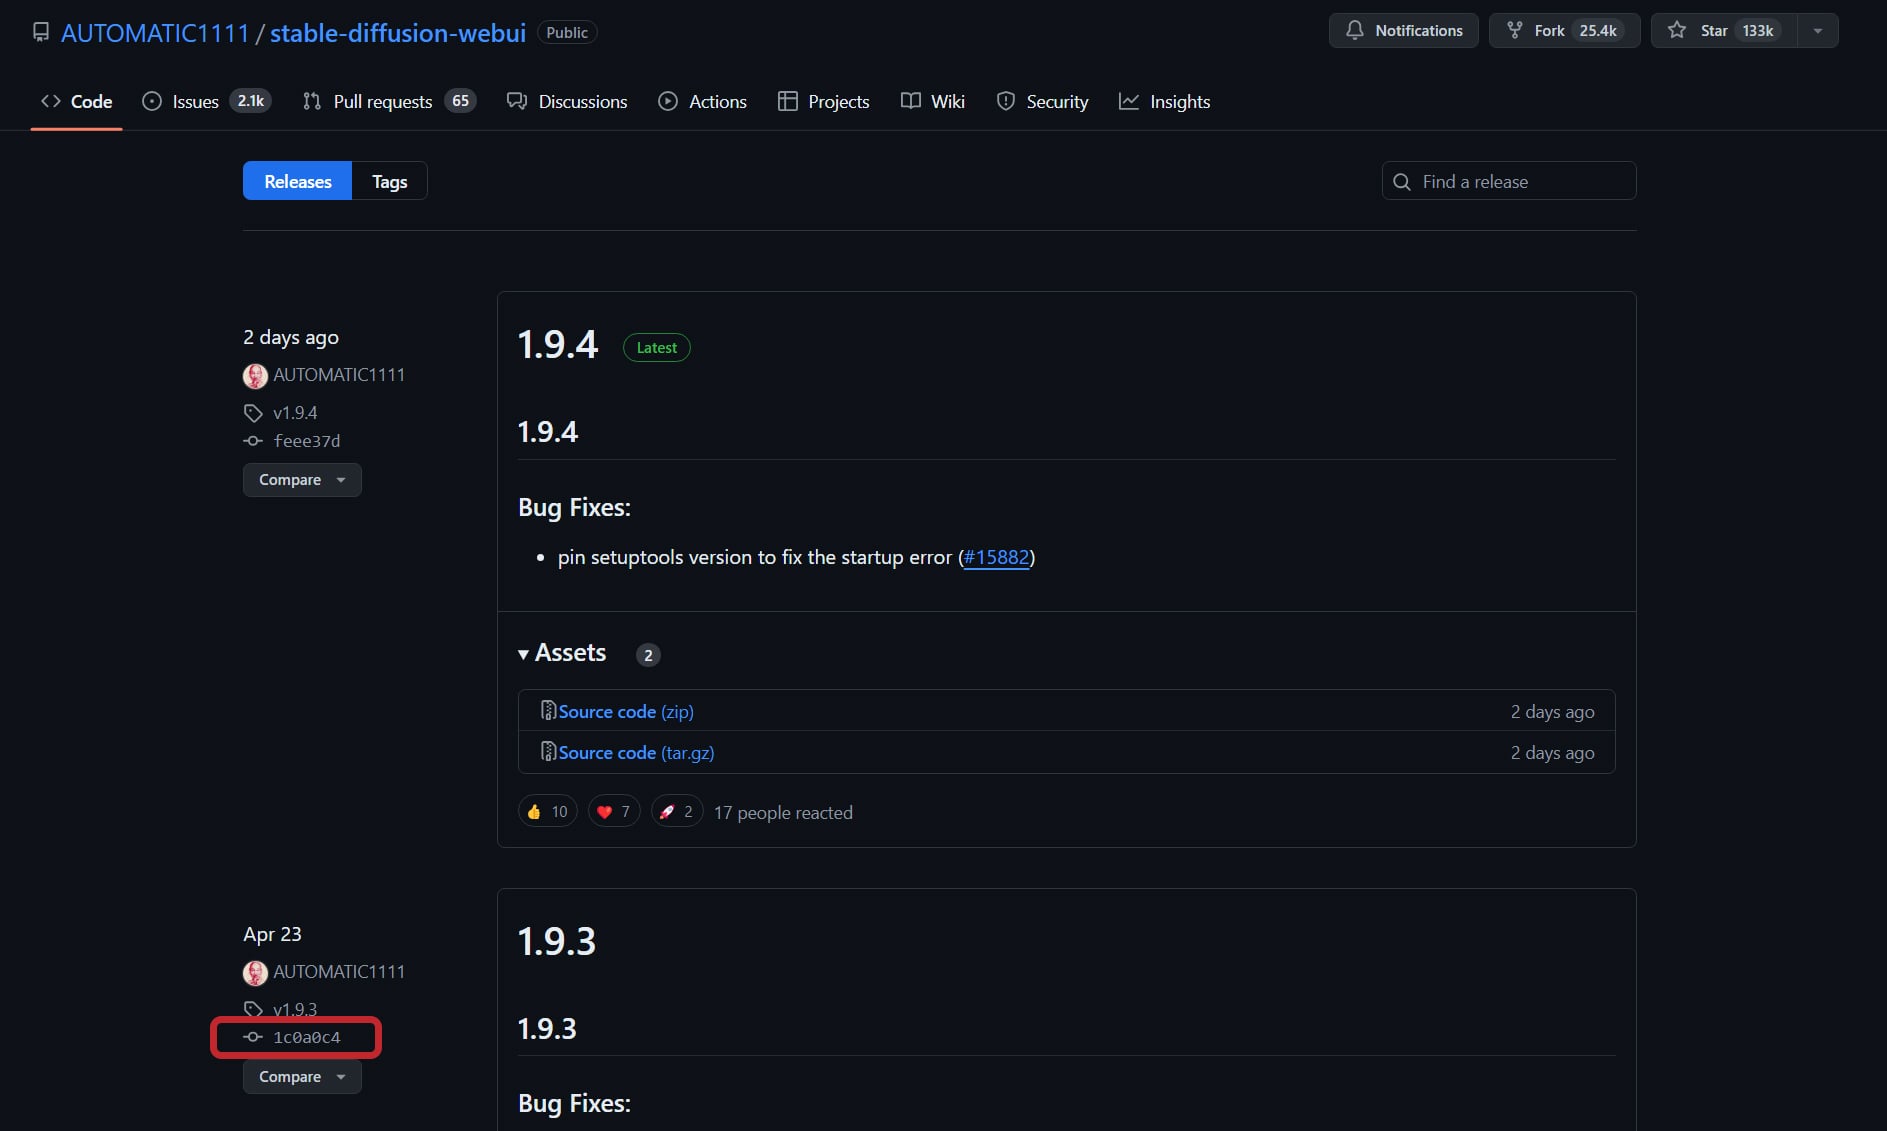
Task: Download Source code (zip)
Action: [626, 712]
